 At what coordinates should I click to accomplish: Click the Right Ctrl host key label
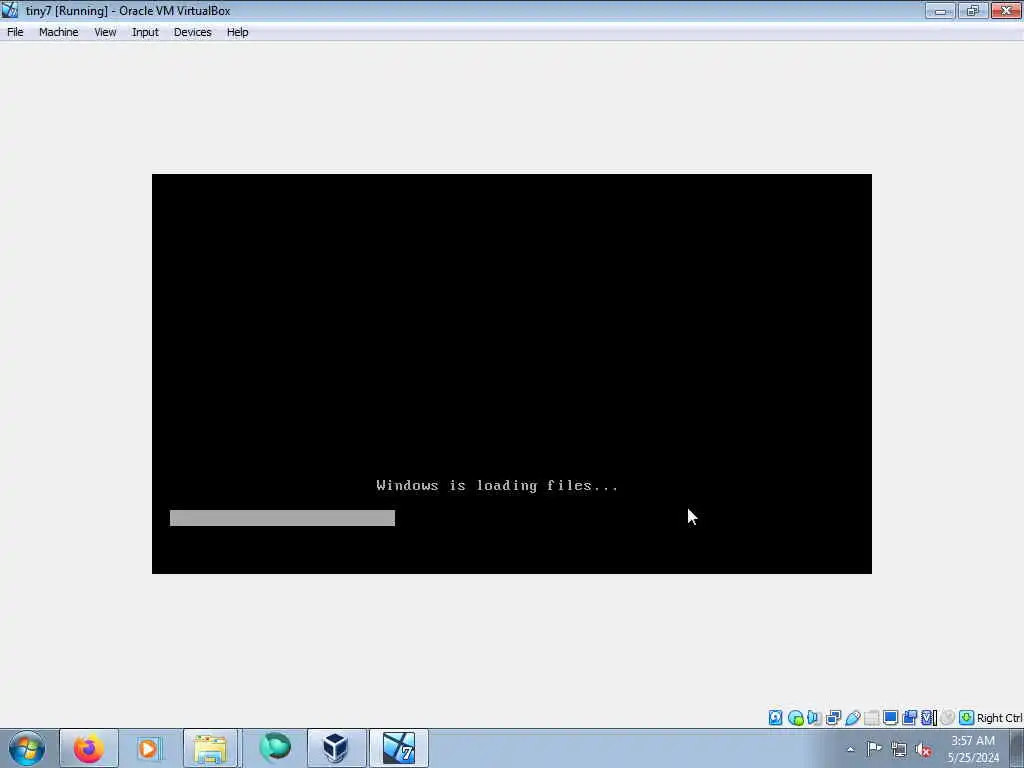point(999,718)
